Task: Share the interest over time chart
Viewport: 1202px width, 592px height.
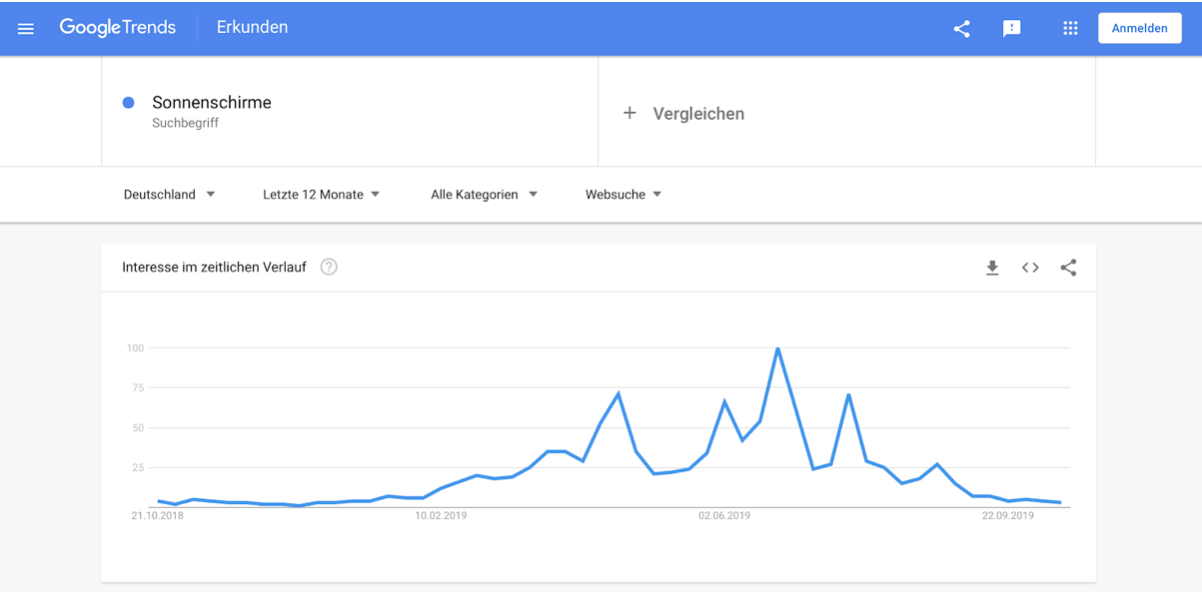Action: [x=1068, y=267]
